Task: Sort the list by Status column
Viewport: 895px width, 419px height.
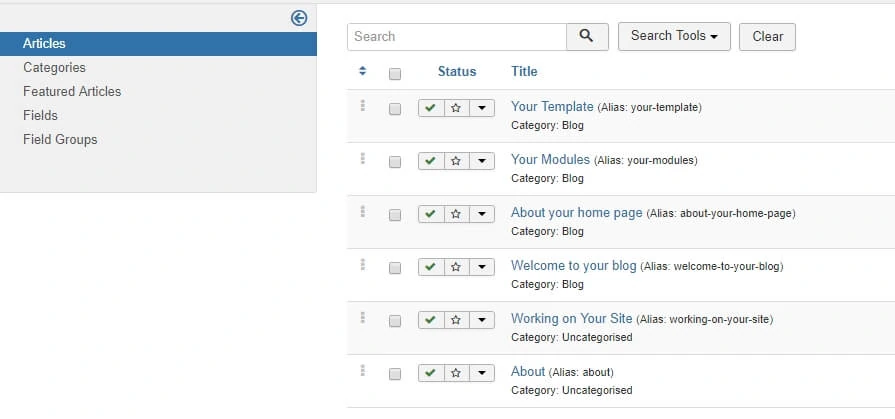Action: pyautogui.click(x=457, y=71)
